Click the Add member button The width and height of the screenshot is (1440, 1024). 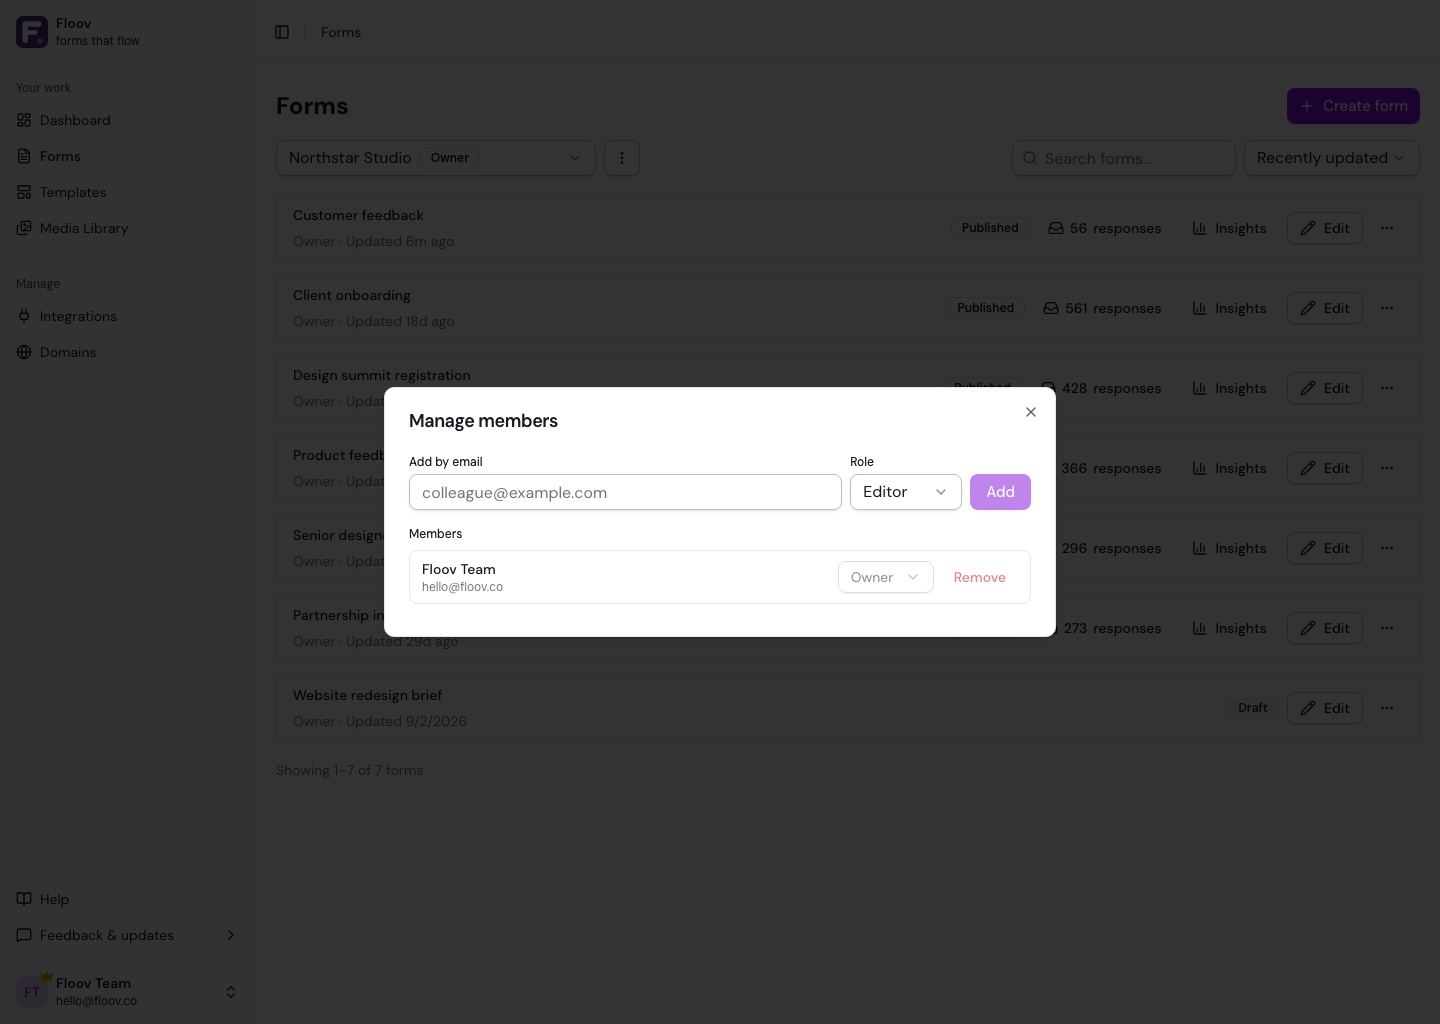click(x=1000, y=492)
